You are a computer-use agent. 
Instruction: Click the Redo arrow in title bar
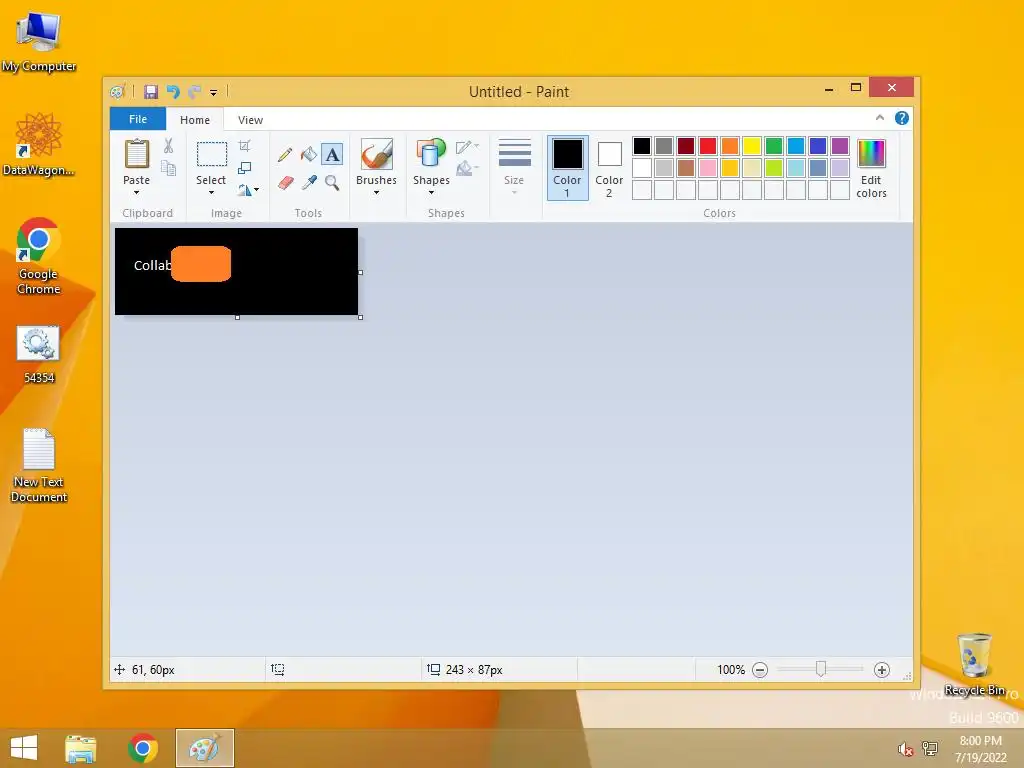(195, 92)
